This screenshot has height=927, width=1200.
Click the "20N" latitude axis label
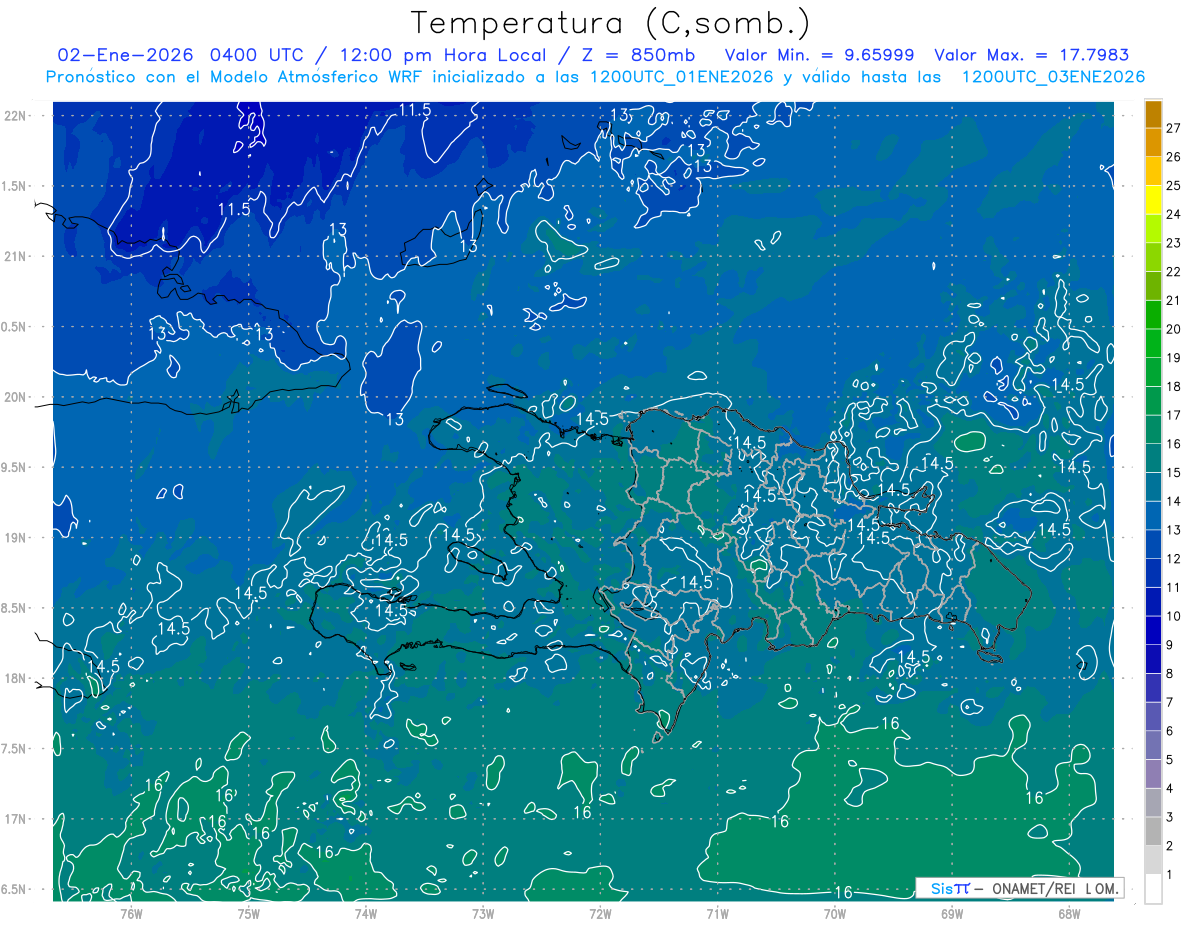coord(16,397)
